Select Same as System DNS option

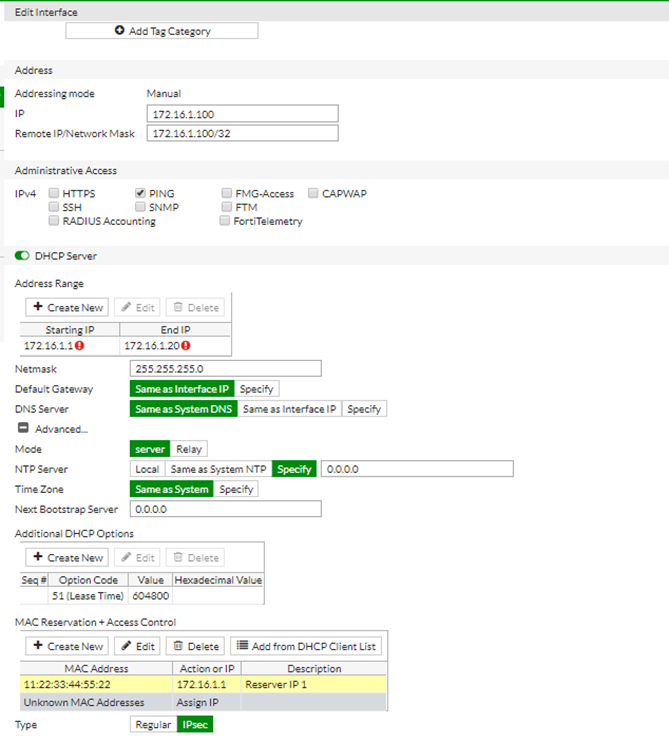point(184,408)
